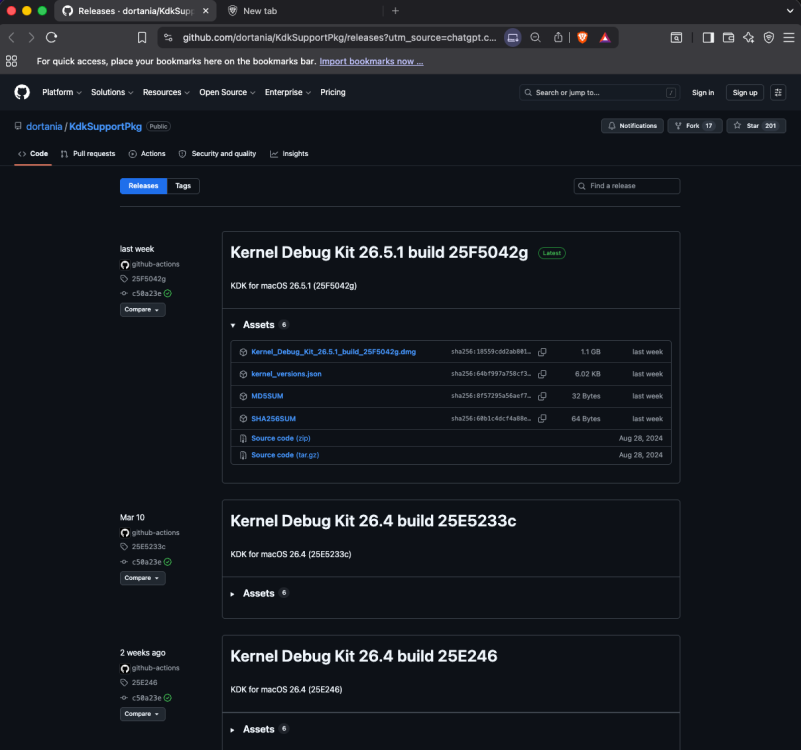Click the Find a release search field
801x750 pixels.
tap(627, 186)
